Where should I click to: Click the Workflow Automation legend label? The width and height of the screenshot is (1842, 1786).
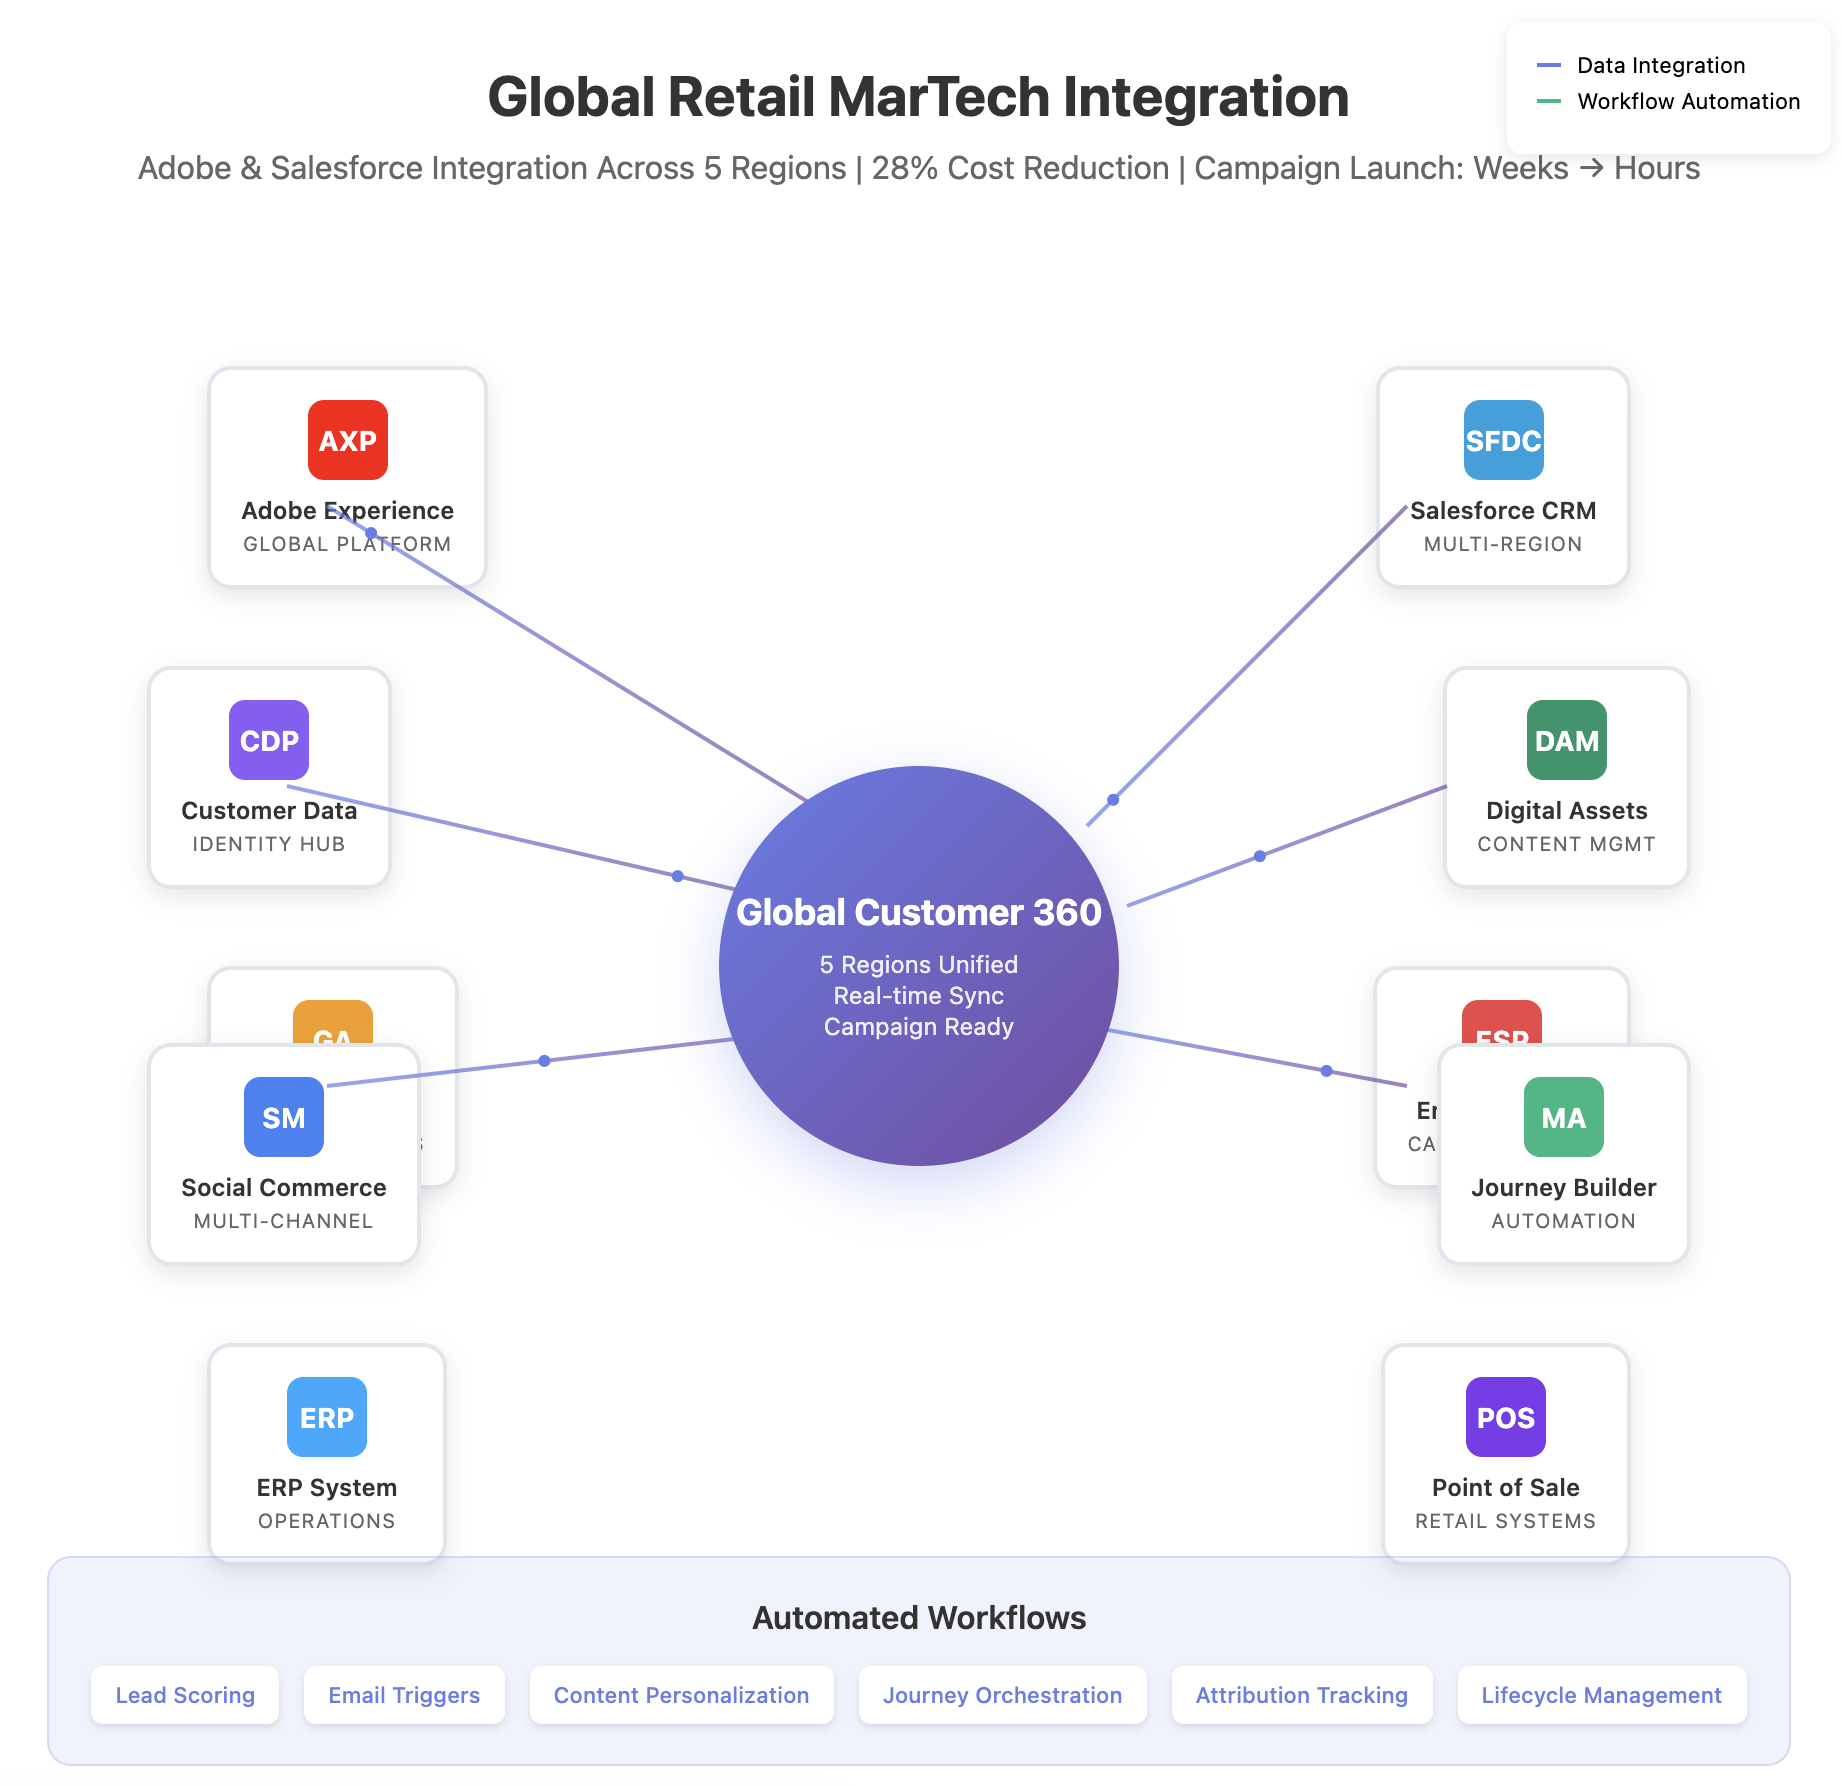pos(1688,101)
